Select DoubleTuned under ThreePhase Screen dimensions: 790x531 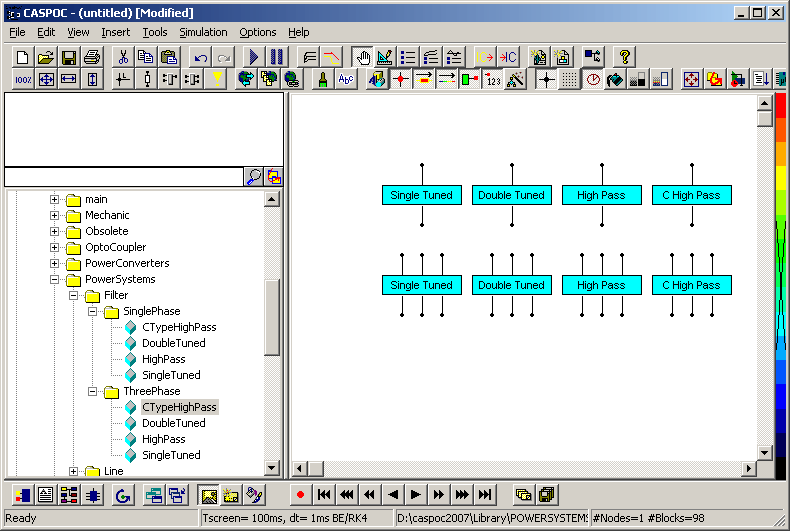point(174,423)
